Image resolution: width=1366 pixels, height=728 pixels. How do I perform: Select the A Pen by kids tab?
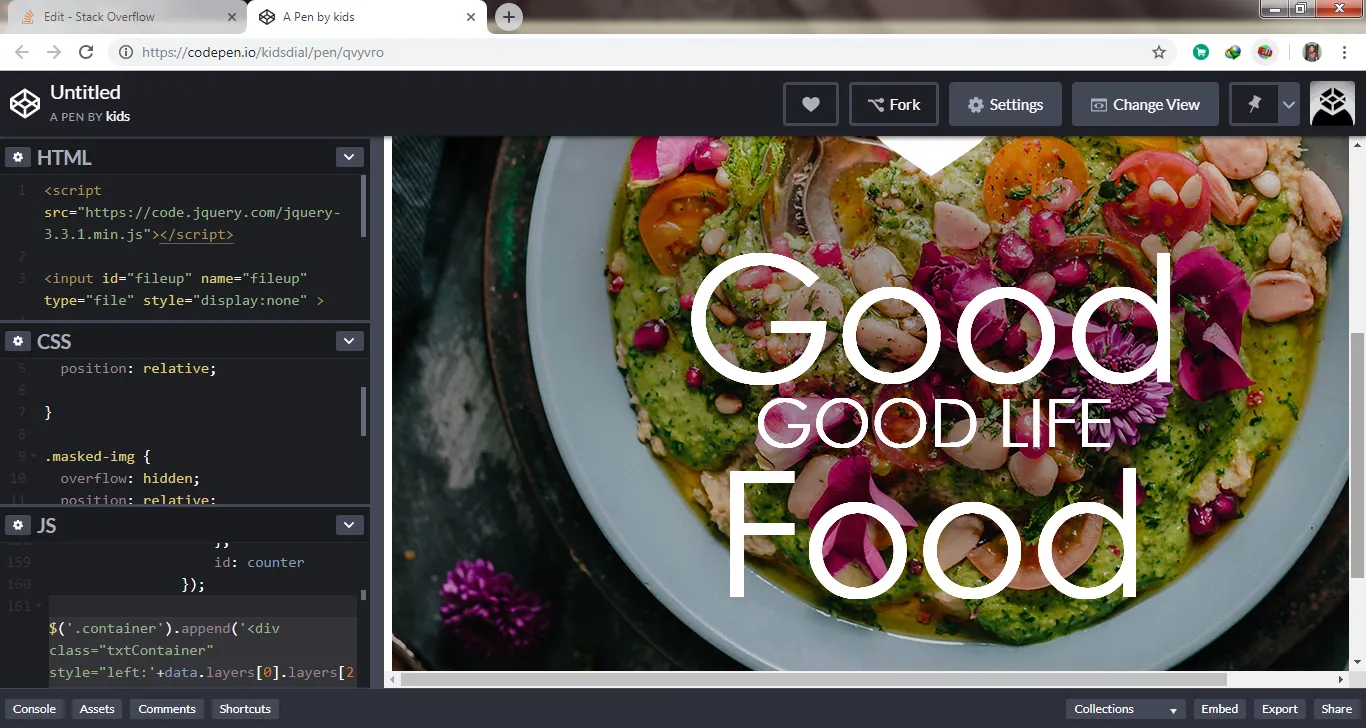pyautogui.click(x=366, y=17)
